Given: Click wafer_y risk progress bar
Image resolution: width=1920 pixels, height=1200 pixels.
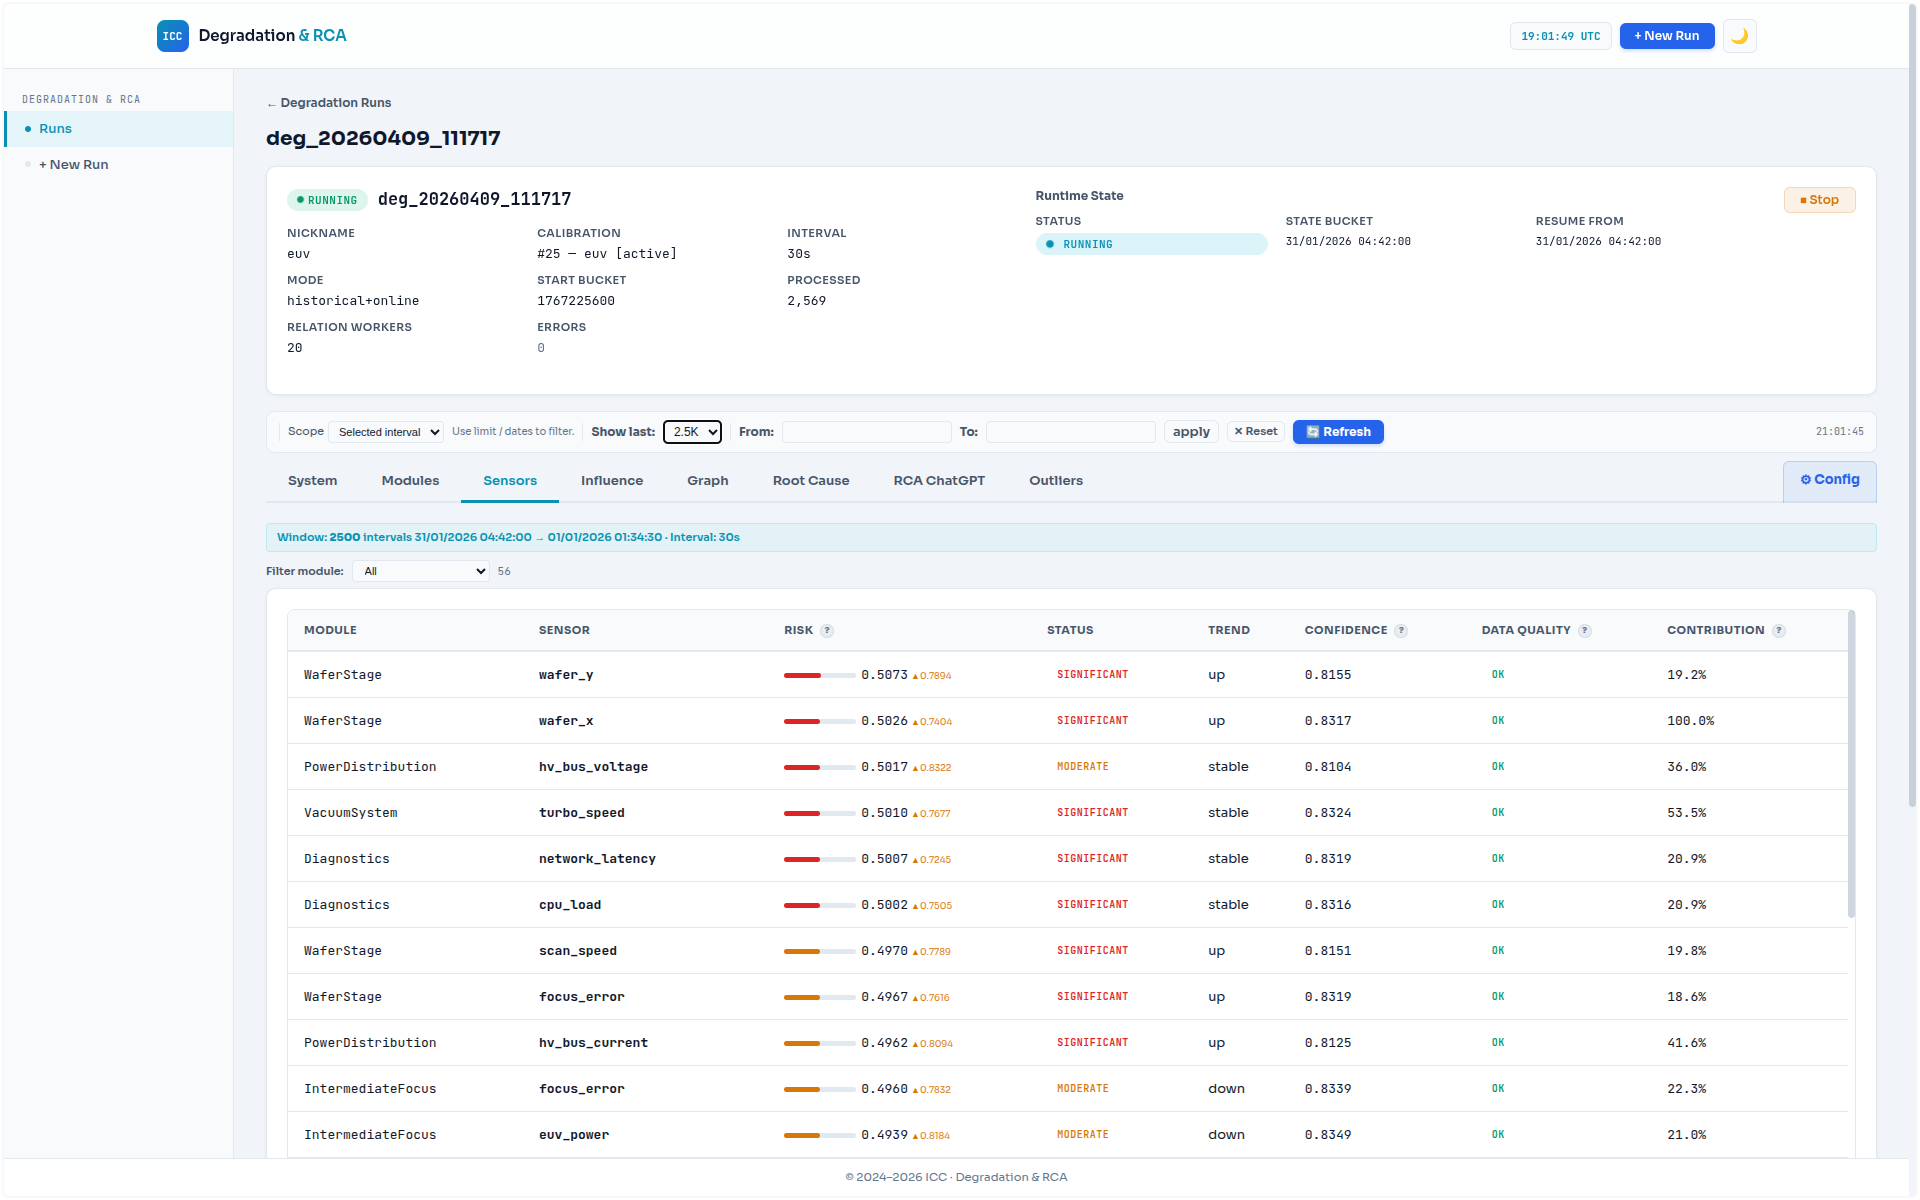Looking at the screenshot, I should click(819, 676).
